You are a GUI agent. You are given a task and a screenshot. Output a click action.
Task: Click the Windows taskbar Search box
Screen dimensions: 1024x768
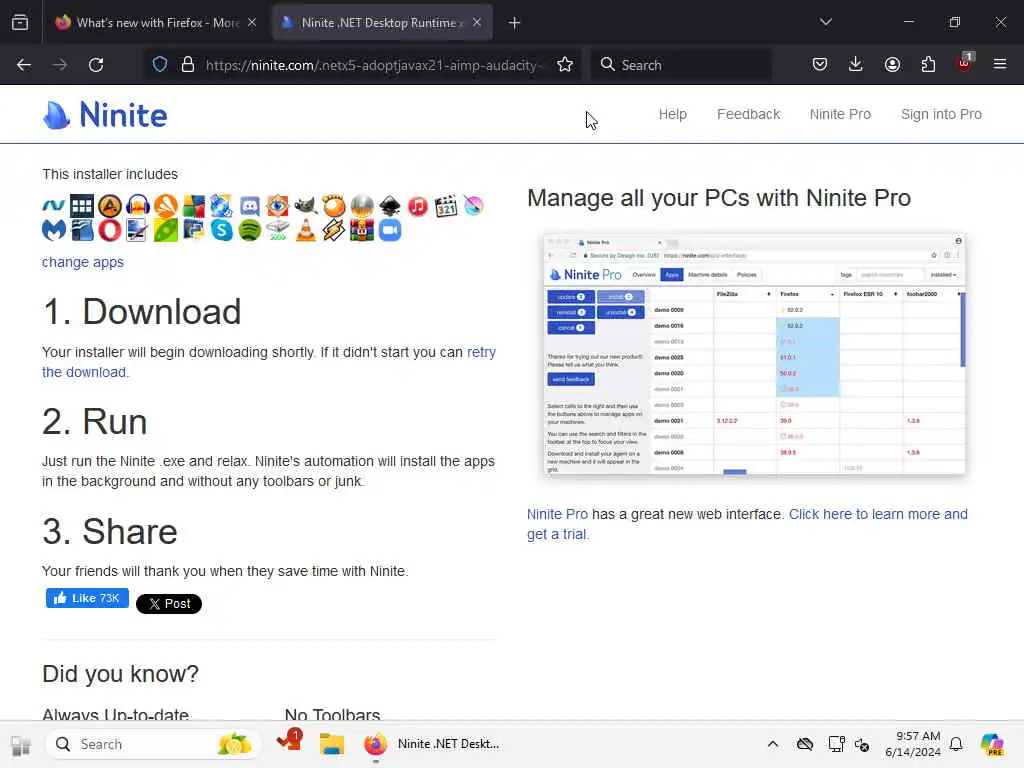153,744
